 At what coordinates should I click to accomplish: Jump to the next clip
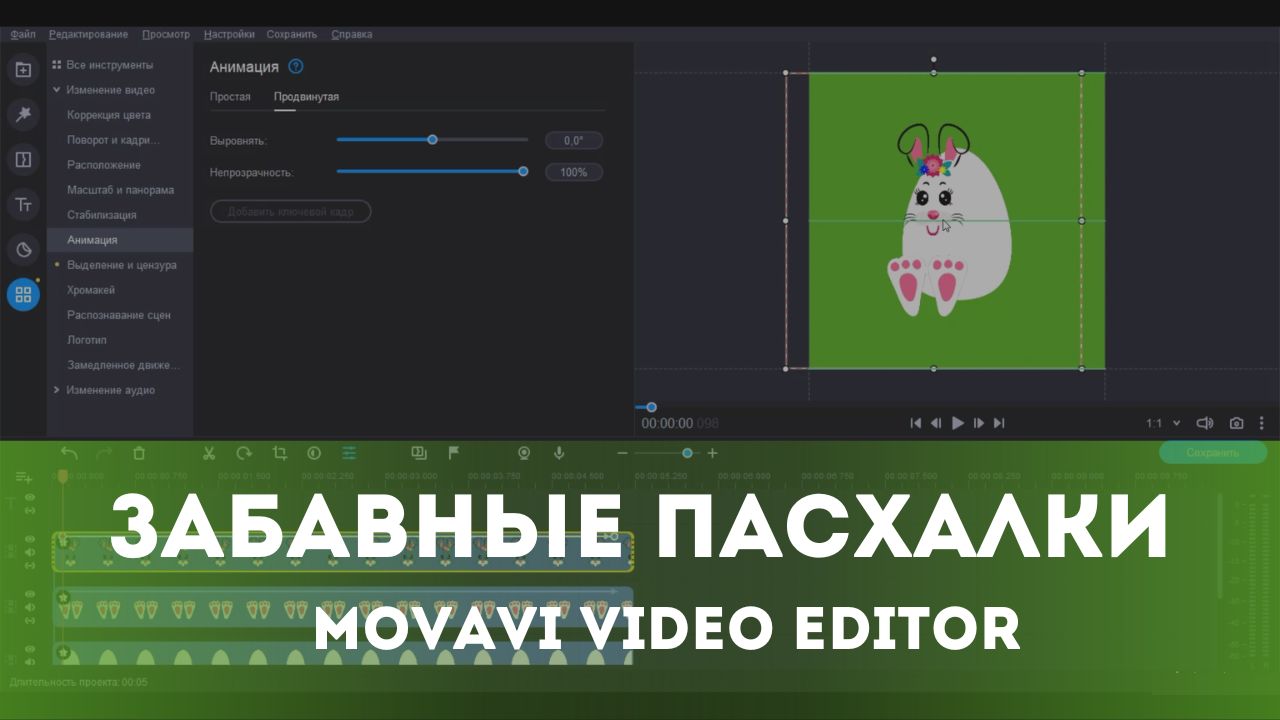pos(999,423)
